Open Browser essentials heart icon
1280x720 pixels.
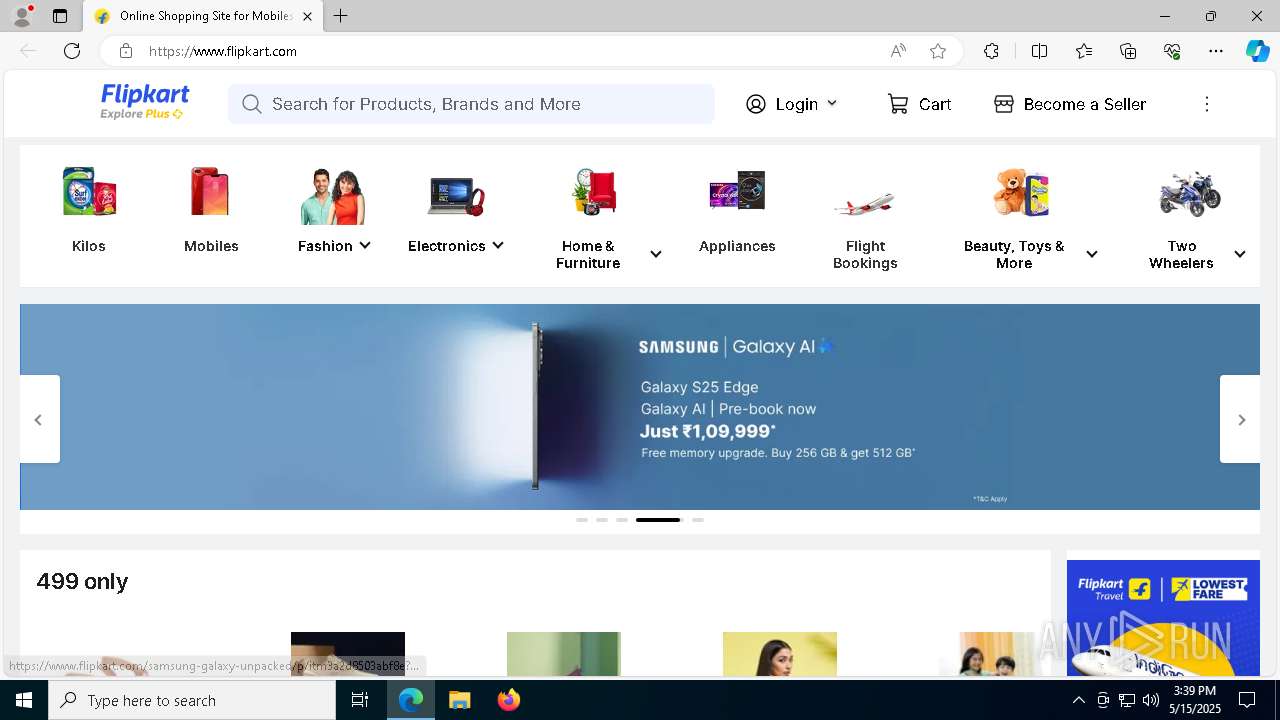(1172, 51)
